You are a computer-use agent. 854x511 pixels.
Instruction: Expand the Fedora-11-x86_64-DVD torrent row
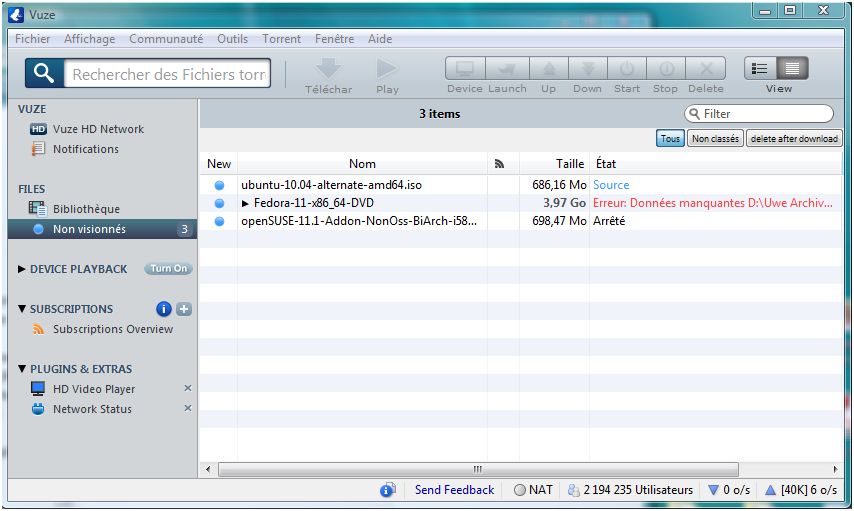246,203
